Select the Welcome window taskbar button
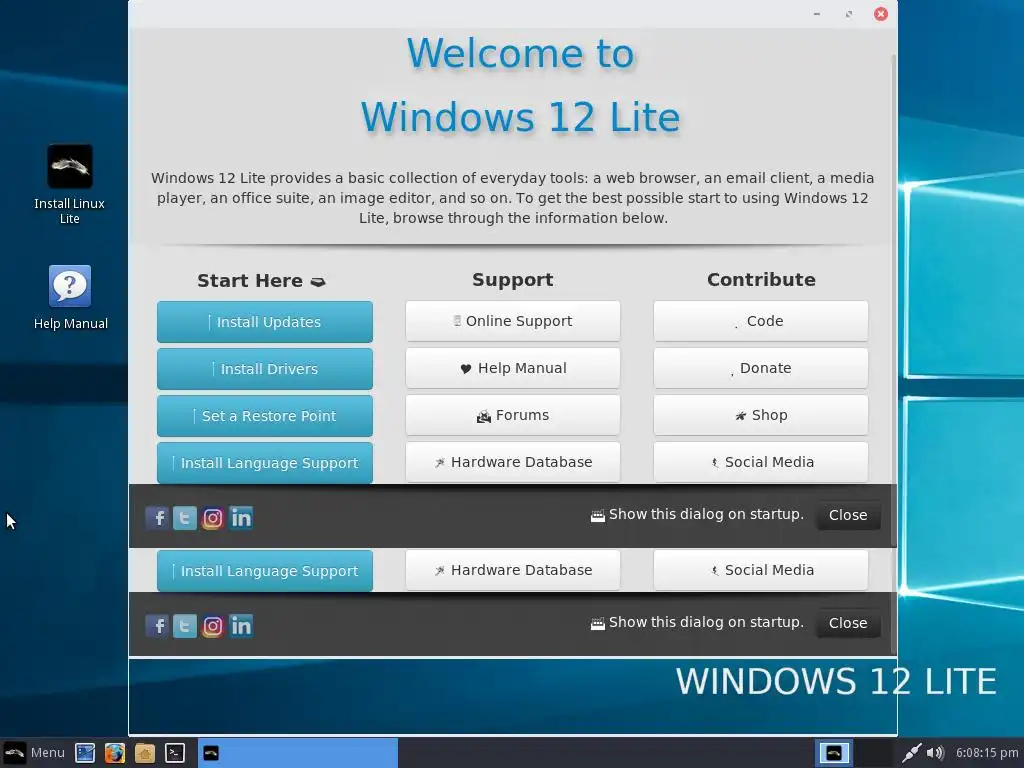The image size is (1024, 768). [297, 753]
